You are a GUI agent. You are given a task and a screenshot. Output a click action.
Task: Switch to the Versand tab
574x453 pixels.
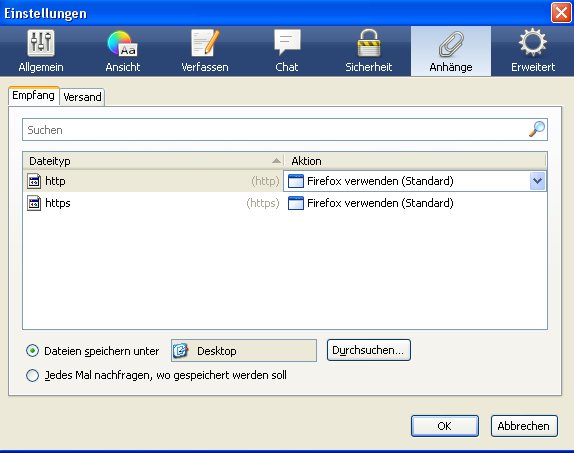tap(82, 97)
